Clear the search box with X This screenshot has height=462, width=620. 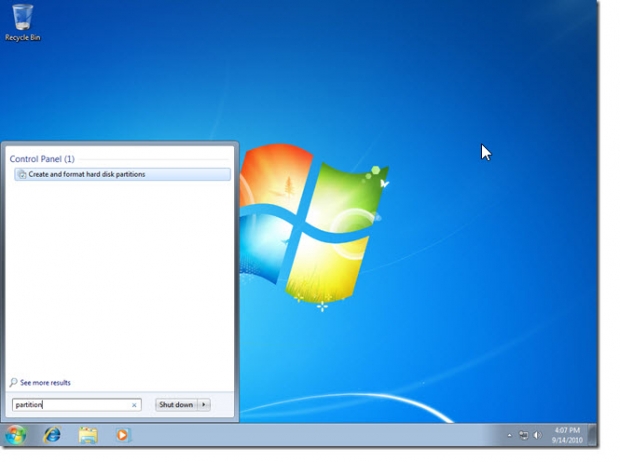click(134, 405)
